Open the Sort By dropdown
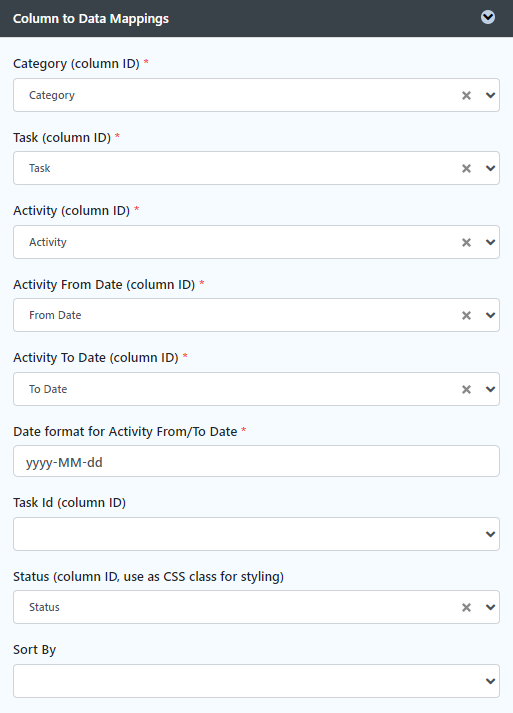513x713 pixels. click(256, 681)
